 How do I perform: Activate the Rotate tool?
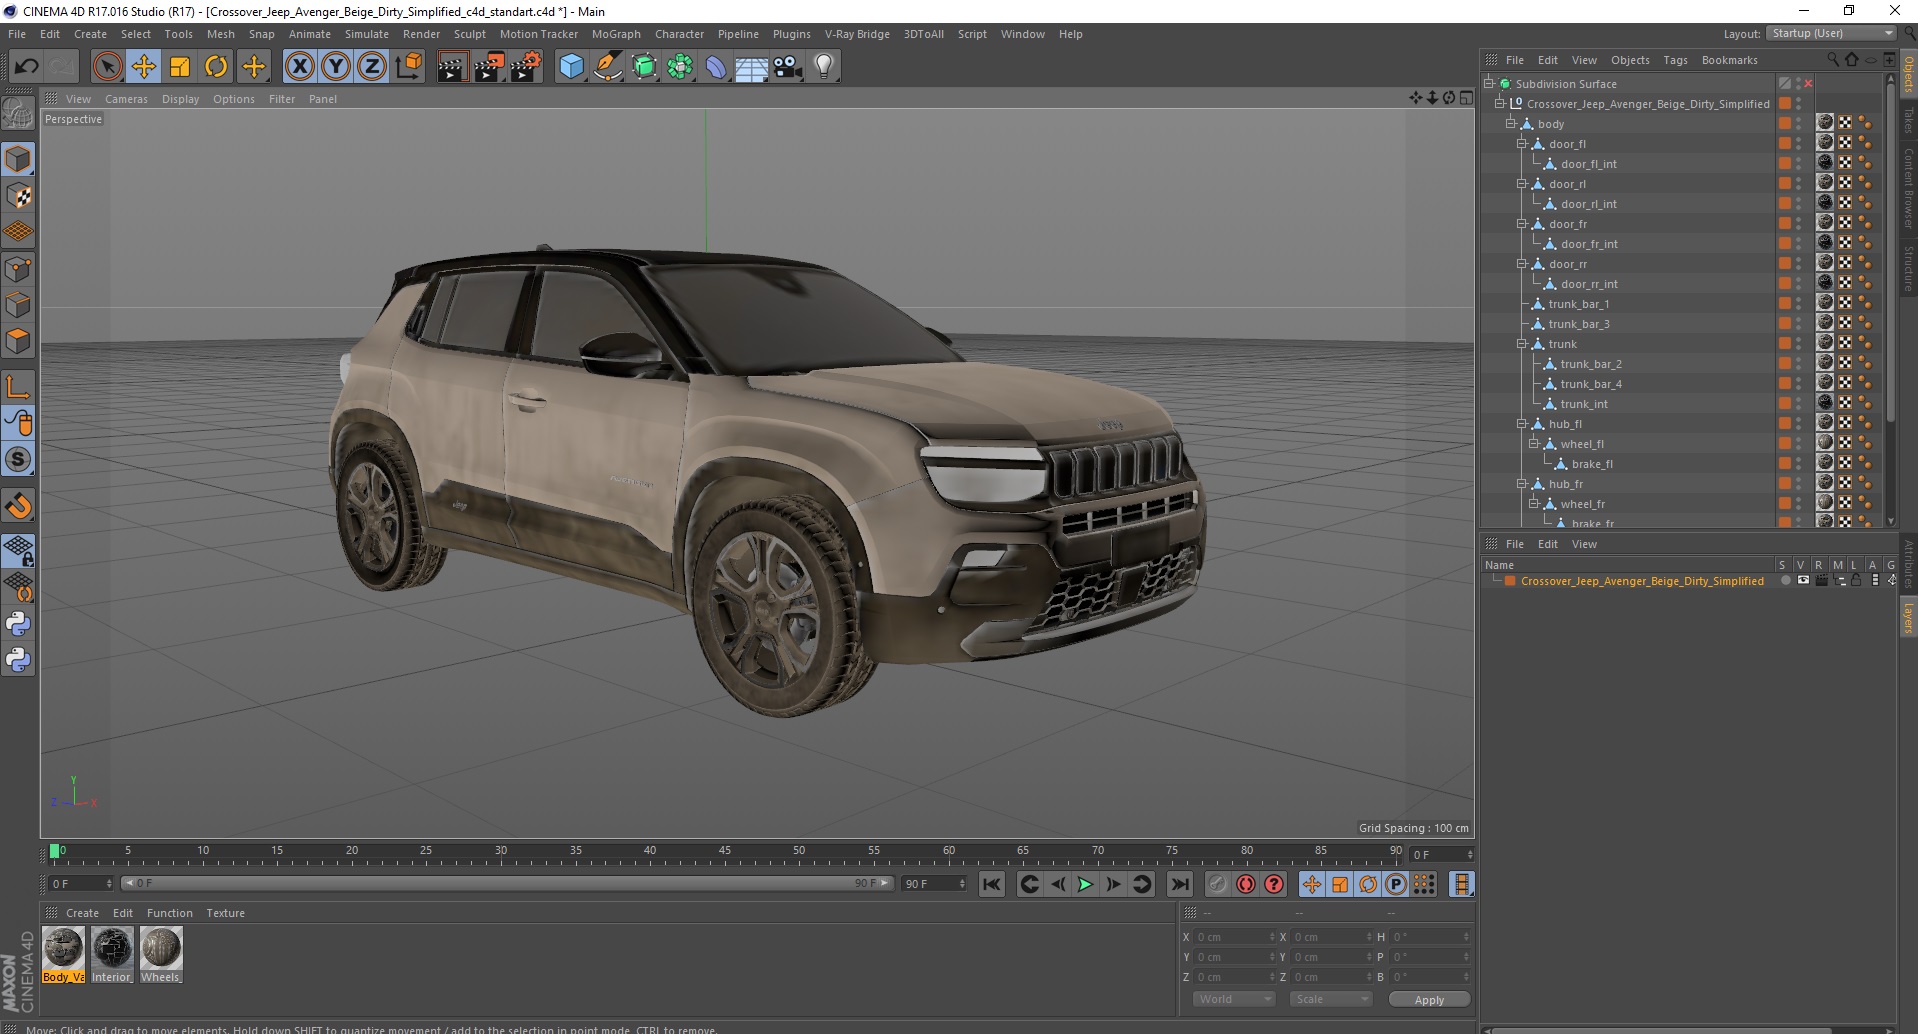[x=216, y=67]
